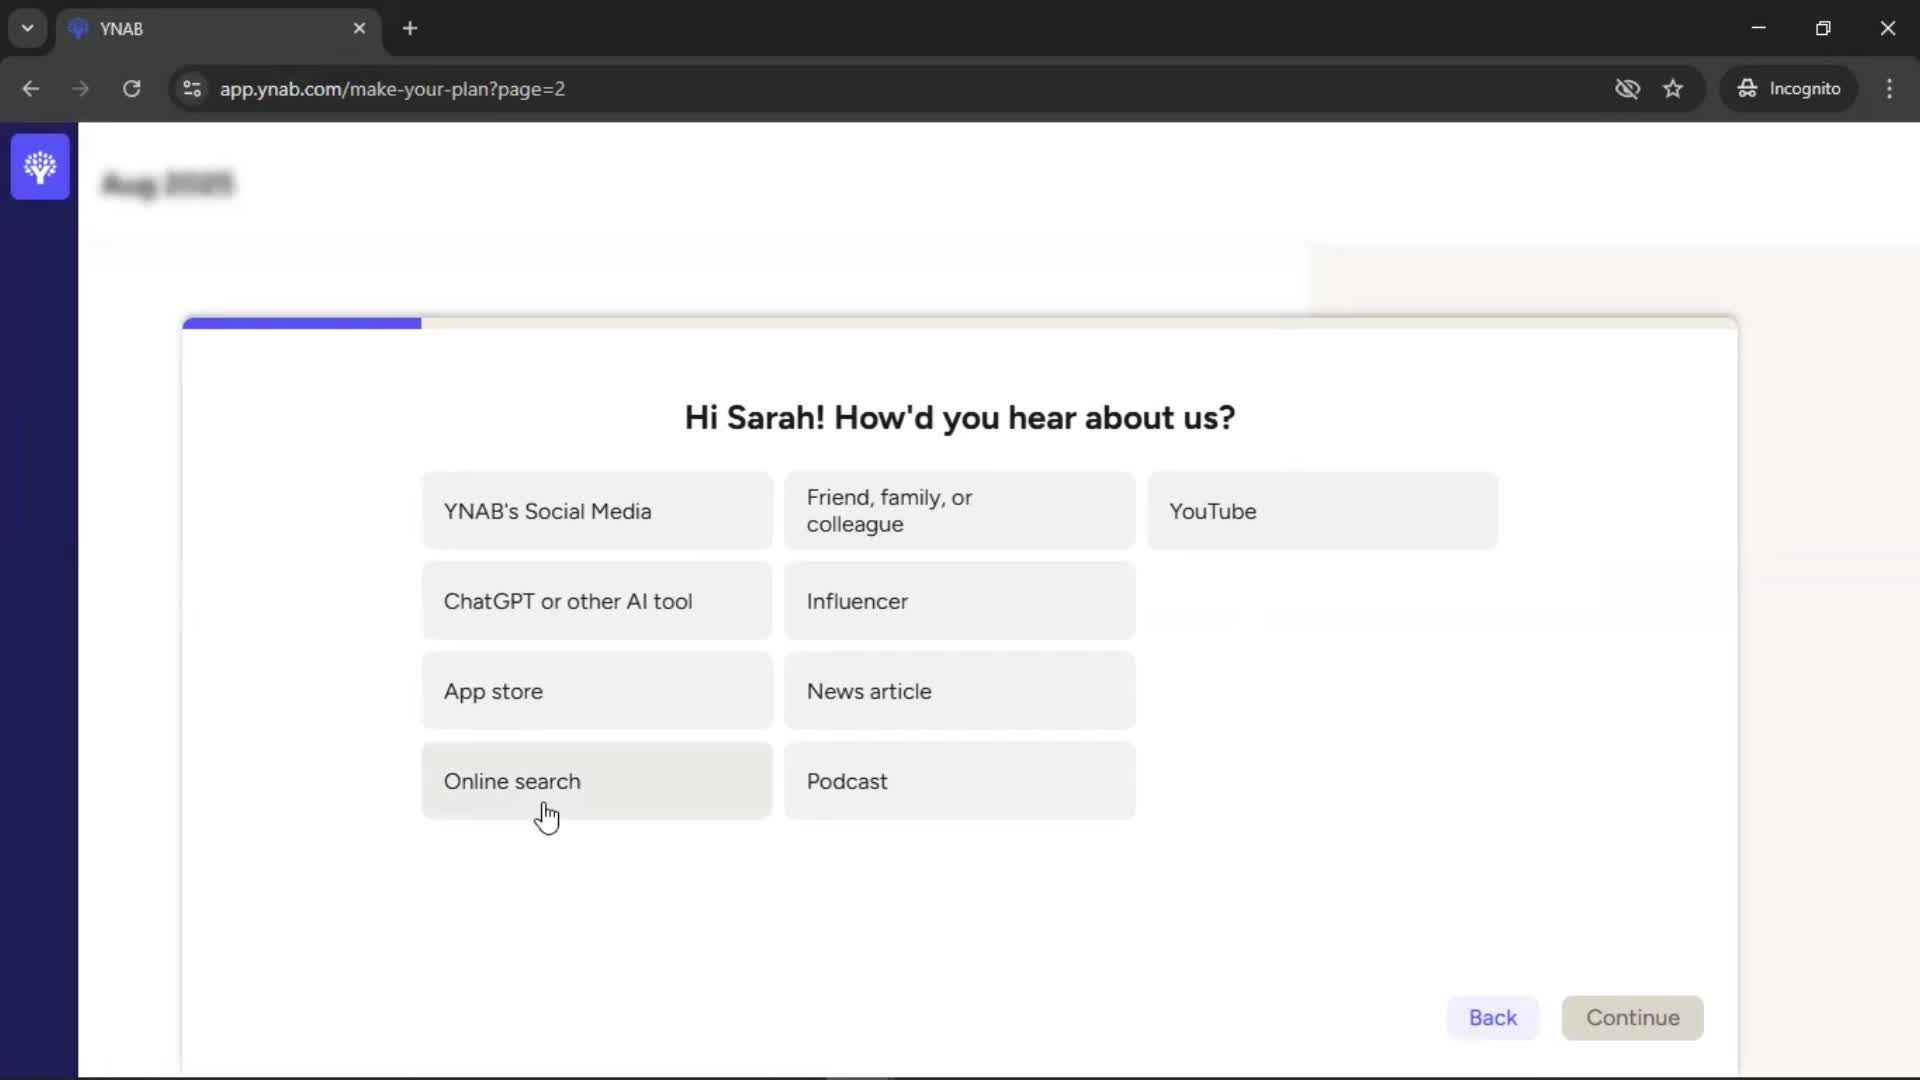This screenshot has width=1920, height=1080.
Task: Click the browser forward arrow
Action: pos(81,89)
